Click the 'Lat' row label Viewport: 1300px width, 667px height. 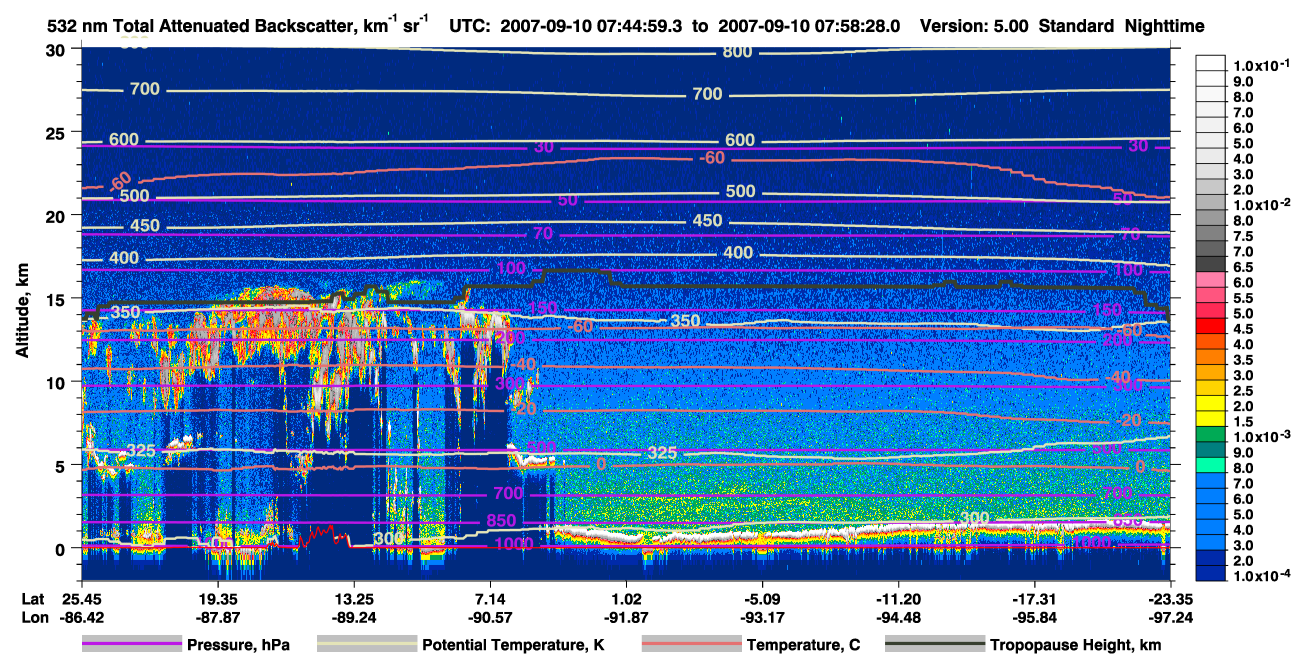(32, 599)
